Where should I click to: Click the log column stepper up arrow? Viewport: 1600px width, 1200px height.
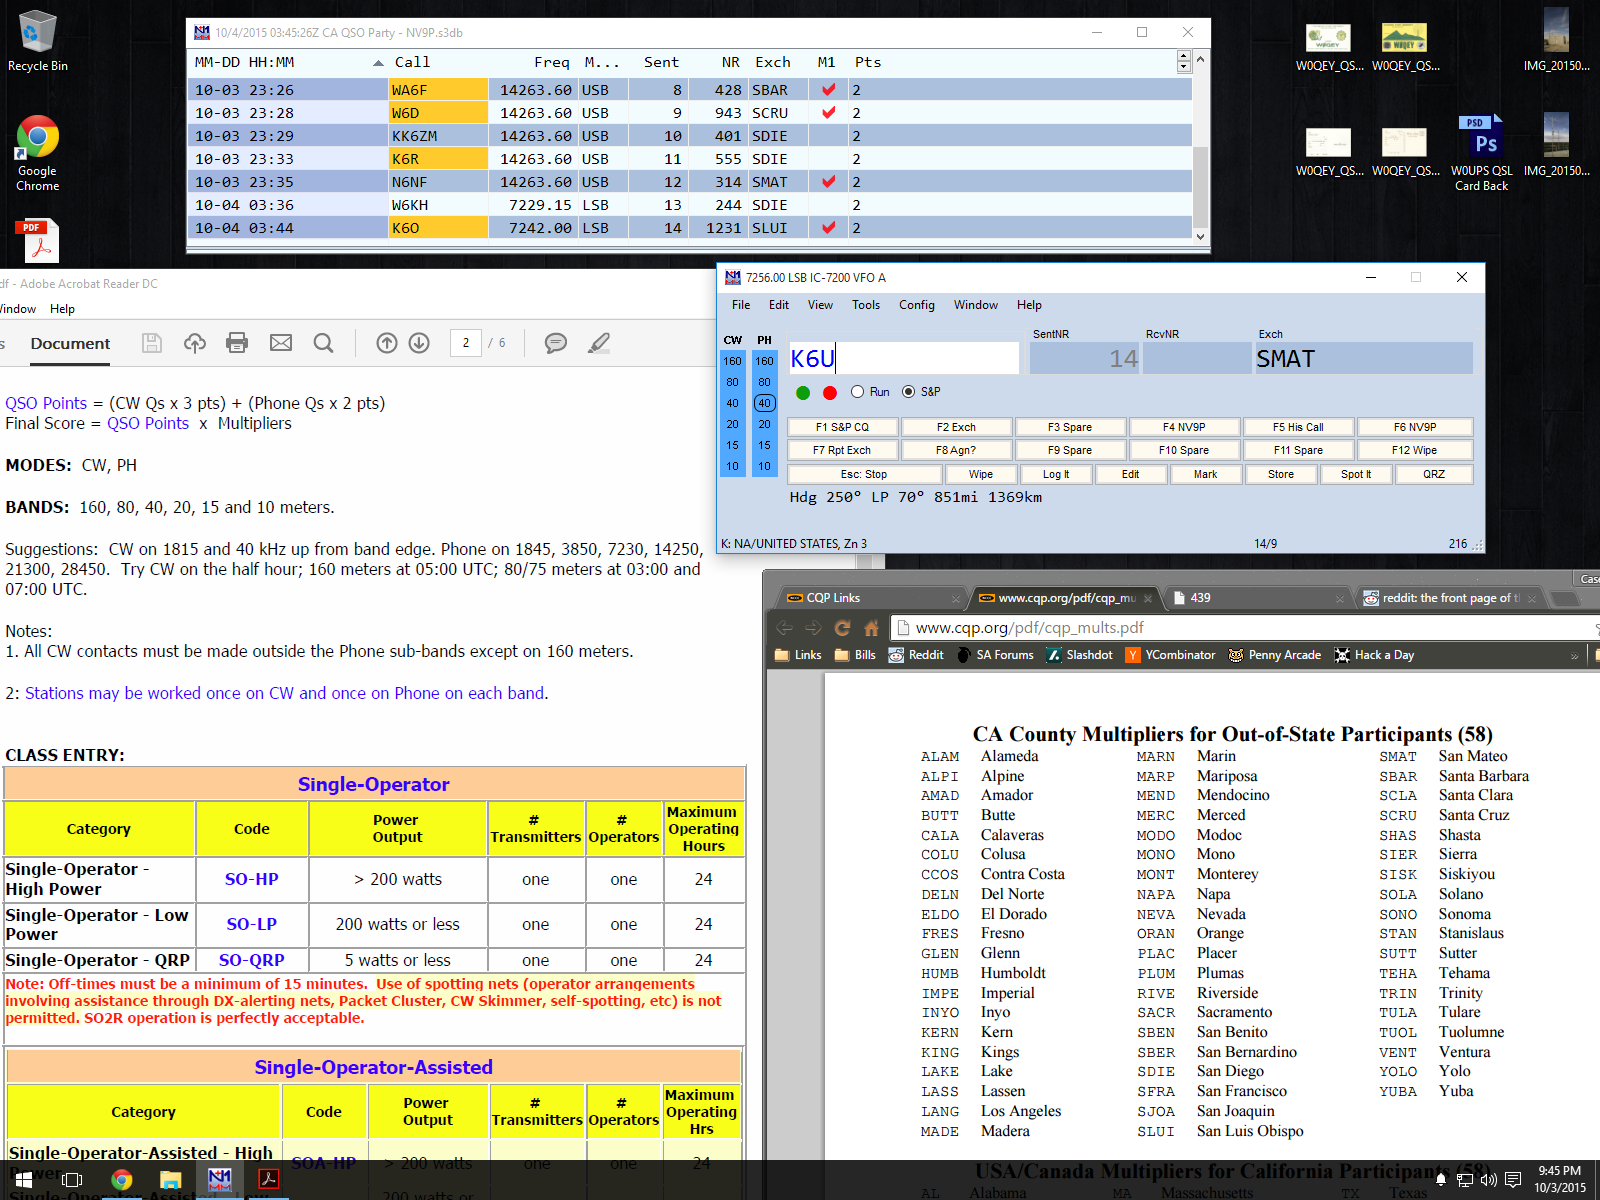pos(1184,57)
